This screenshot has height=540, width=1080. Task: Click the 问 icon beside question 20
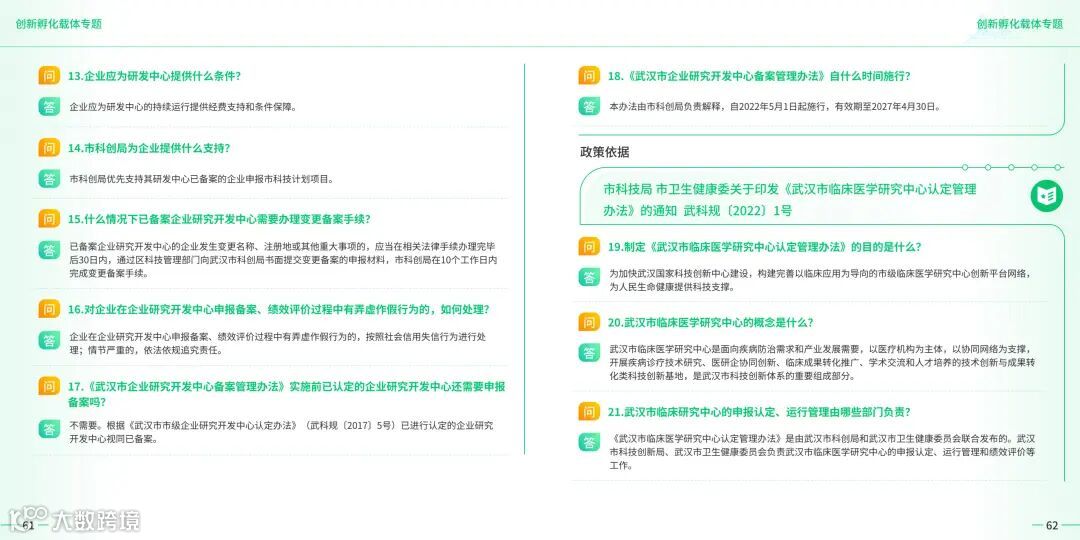click(x=589, y=322)
